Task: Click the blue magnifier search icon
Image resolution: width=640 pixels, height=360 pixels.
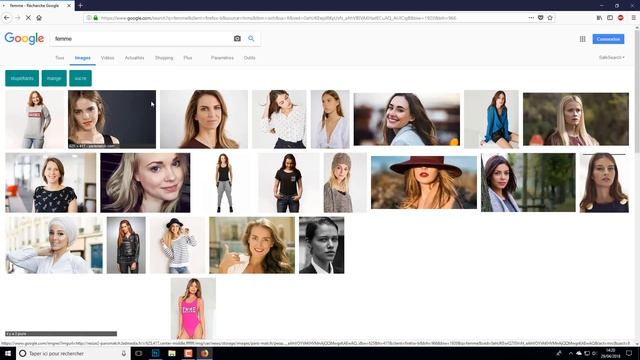Action: click(x=251, y=38)
